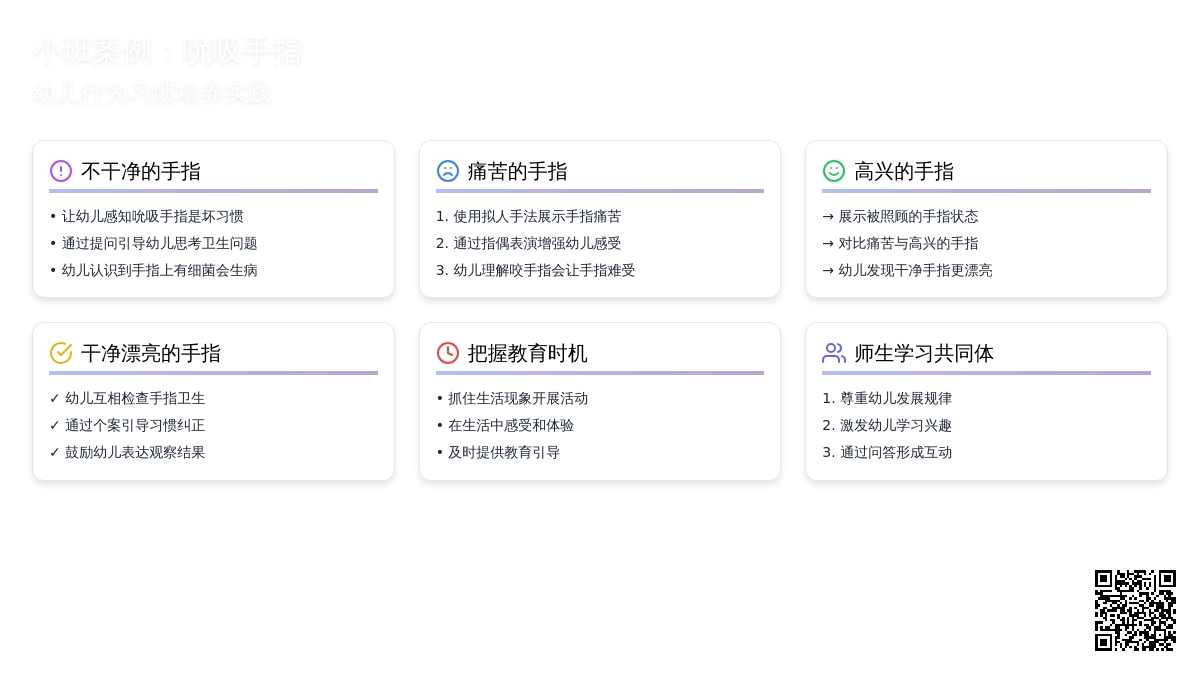Viewport: 1200px width, 675px height.
Task: Click the slide title 小班案例：吮吸手指
Action: [x=167, y=52]
